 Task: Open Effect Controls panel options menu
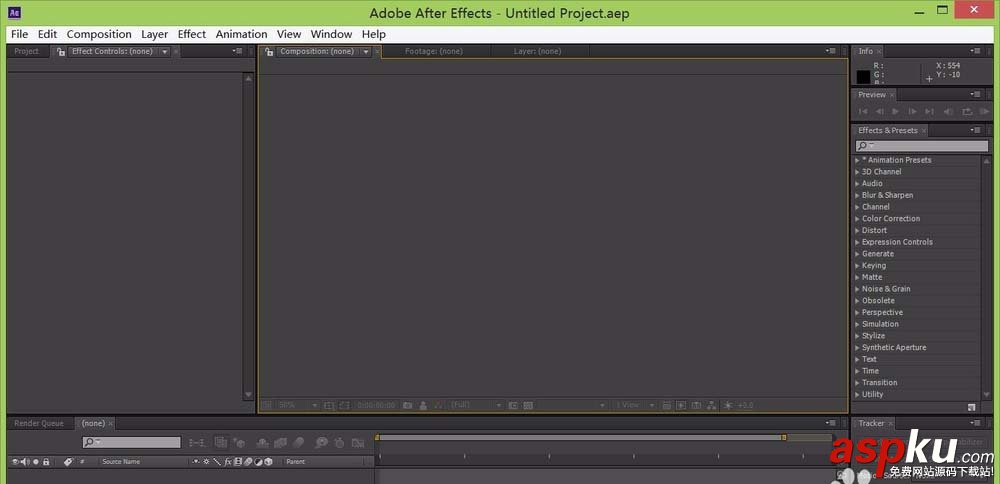tap(237, 51)
